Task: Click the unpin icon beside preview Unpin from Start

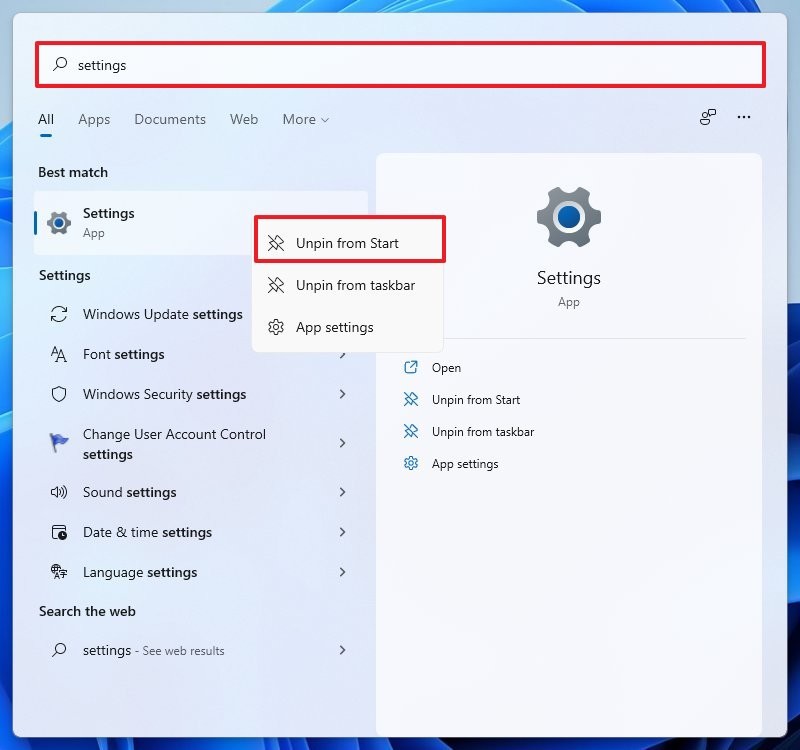Action: click(411, 399)
